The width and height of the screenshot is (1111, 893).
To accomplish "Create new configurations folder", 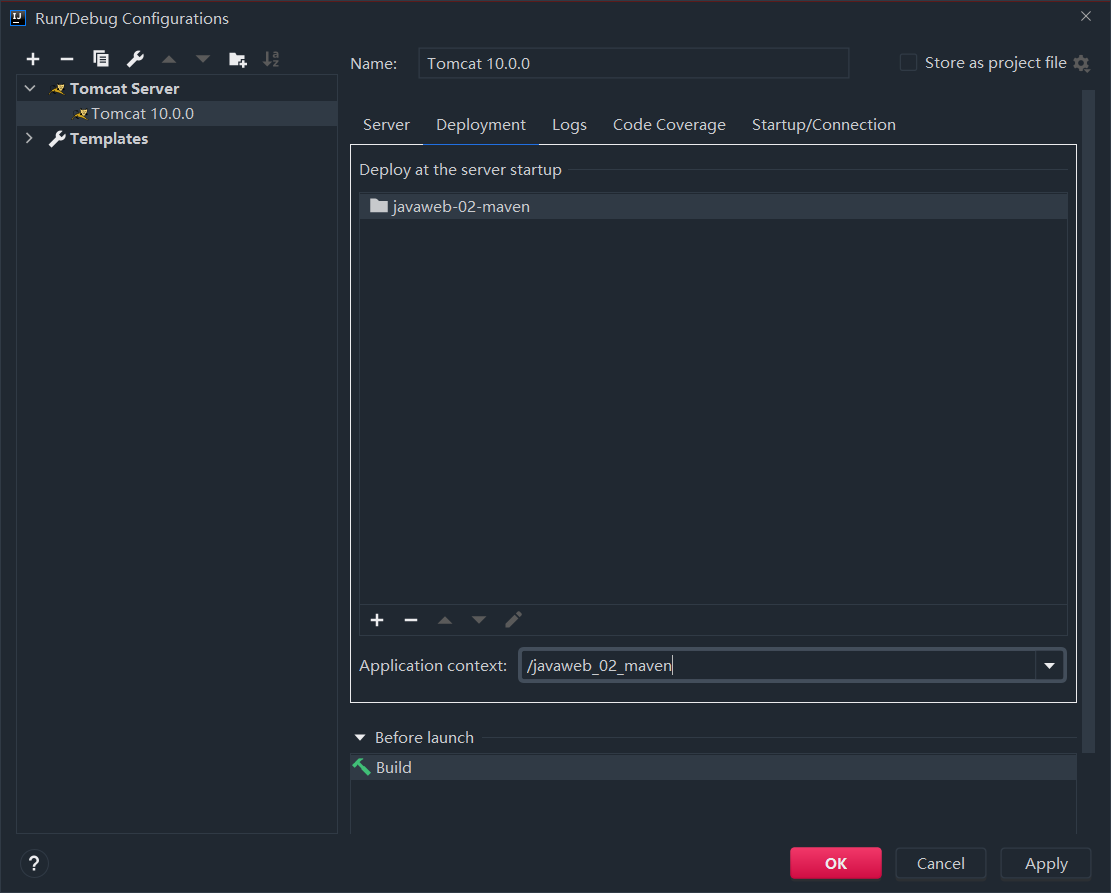I will point(237,60).
